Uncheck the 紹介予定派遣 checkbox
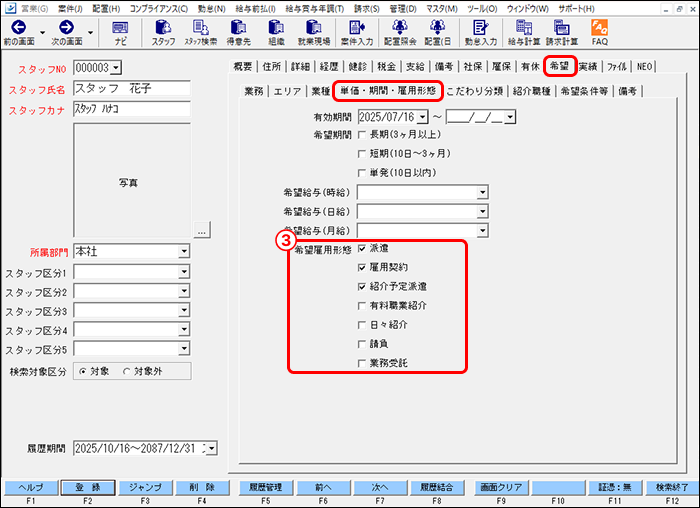 pyautogui.click(x=362, y=287)
